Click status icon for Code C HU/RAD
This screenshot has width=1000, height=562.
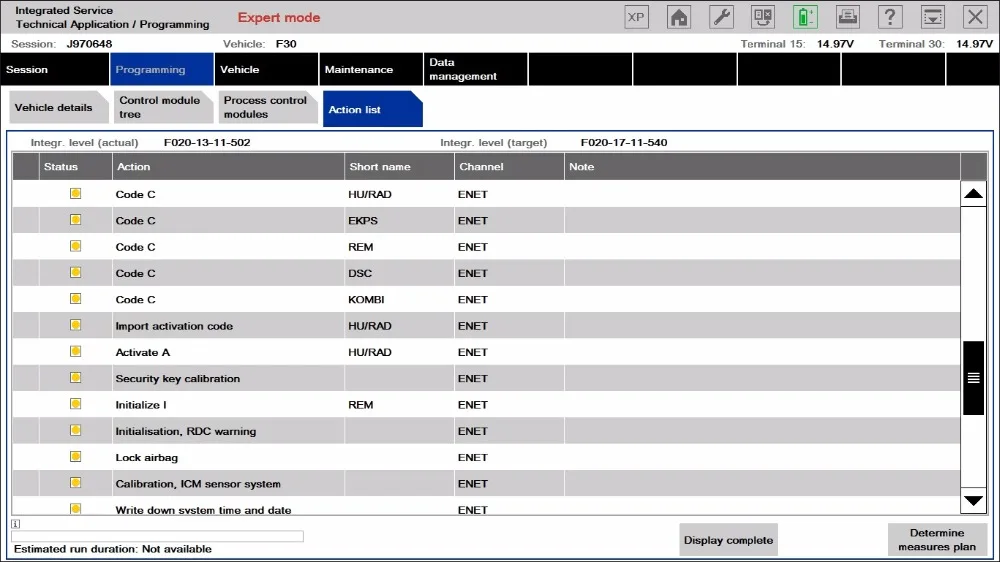(75, 193)
